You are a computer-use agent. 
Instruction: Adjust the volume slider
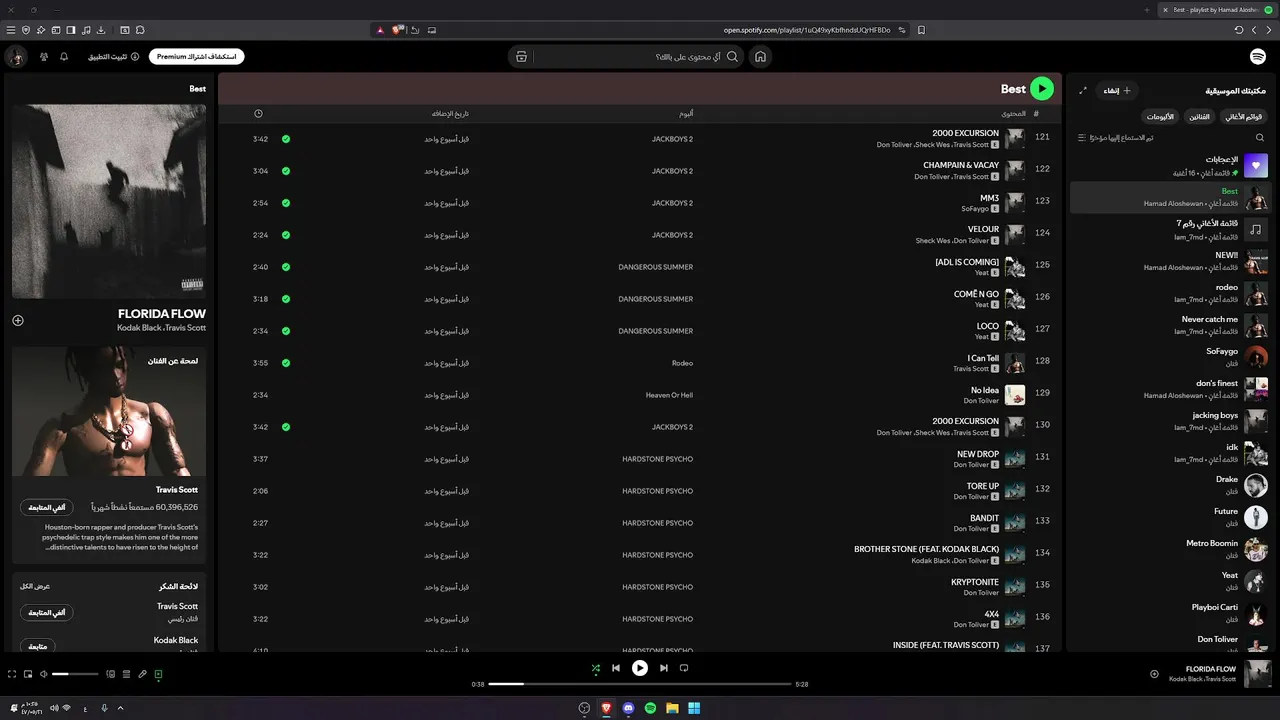[x=76, y=674]
